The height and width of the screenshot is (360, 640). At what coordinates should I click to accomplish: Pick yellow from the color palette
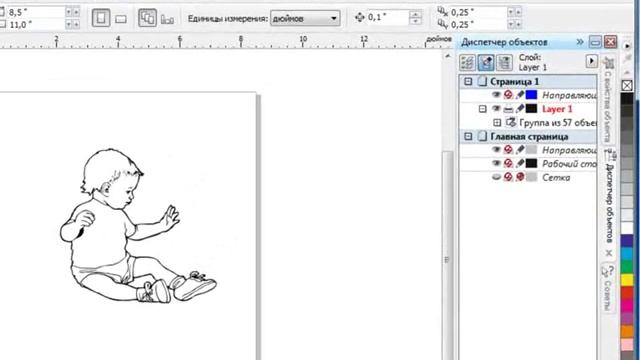[627, 279]
